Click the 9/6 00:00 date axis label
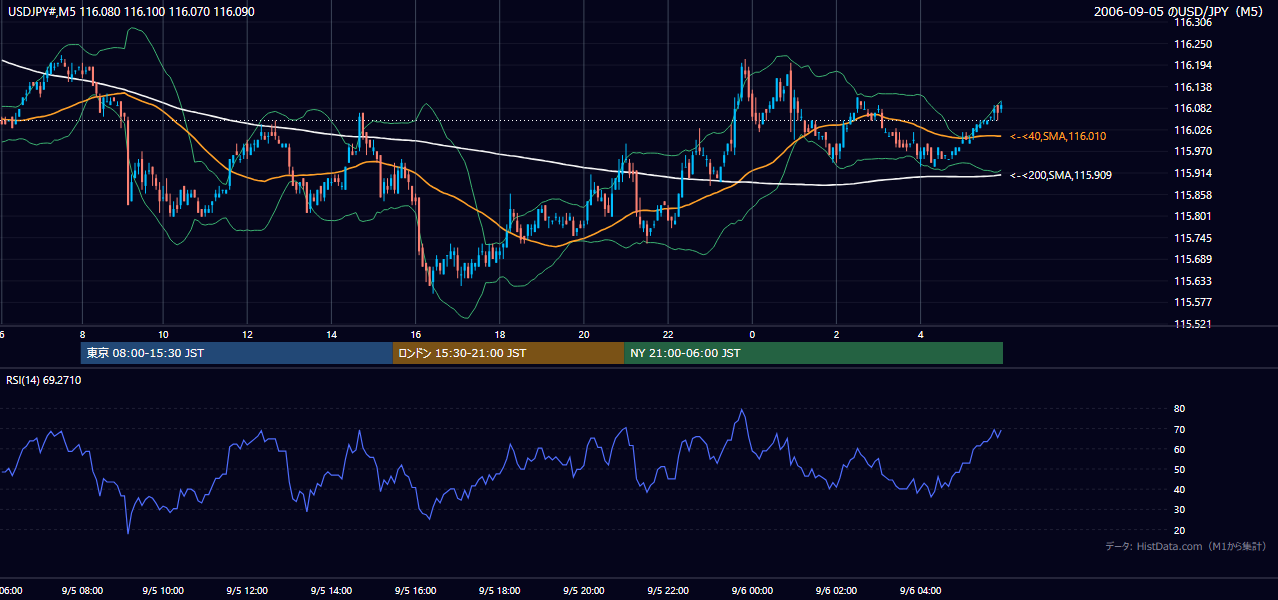 [x=754, y=590]
